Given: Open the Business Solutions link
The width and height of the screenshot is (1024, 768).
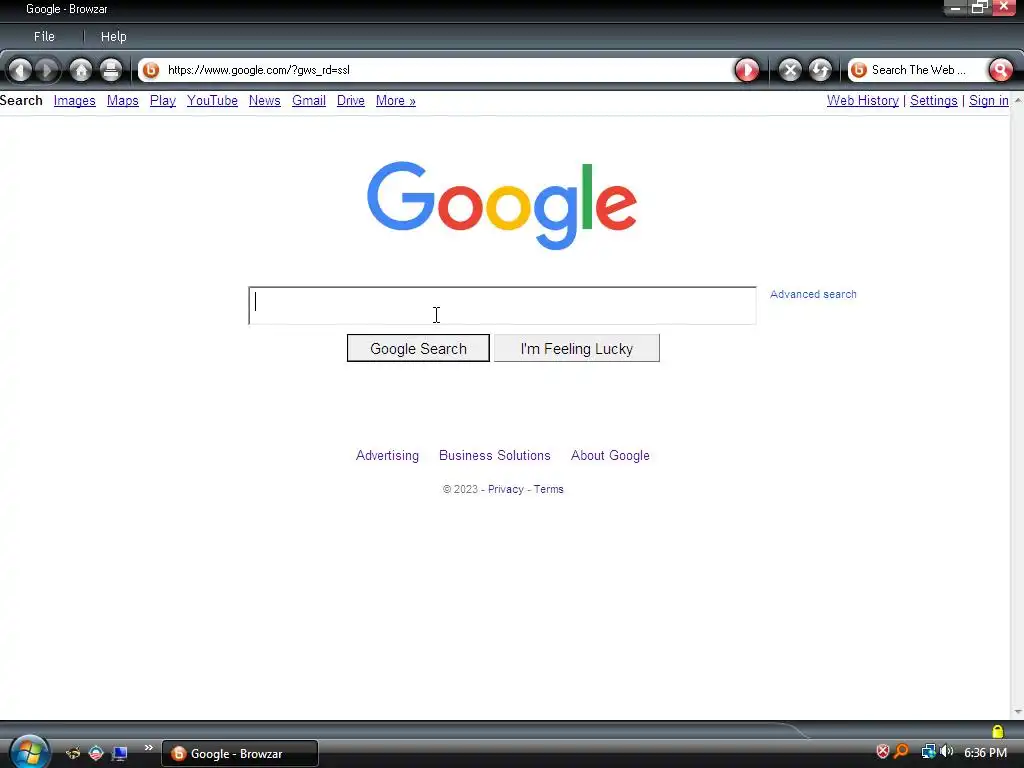Looking at the screenshot, I should [494, 456].
